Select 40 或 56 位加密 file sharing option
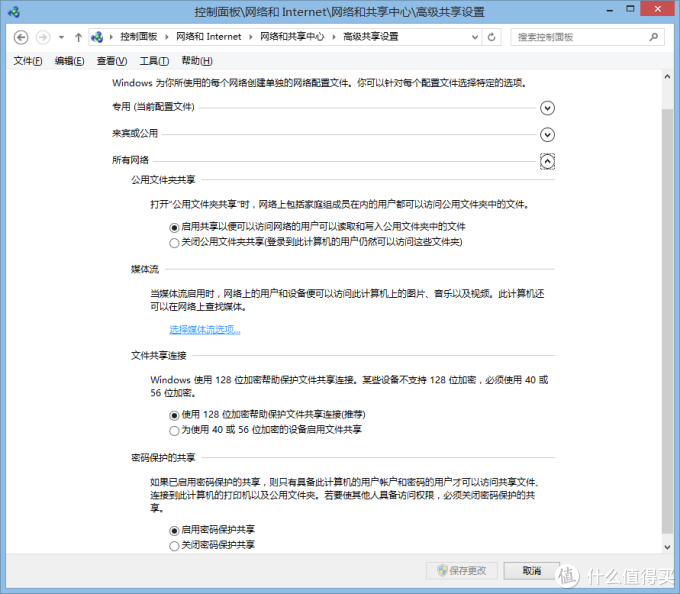The width and height of the screenshot is (680, 594). coord(174,431)
